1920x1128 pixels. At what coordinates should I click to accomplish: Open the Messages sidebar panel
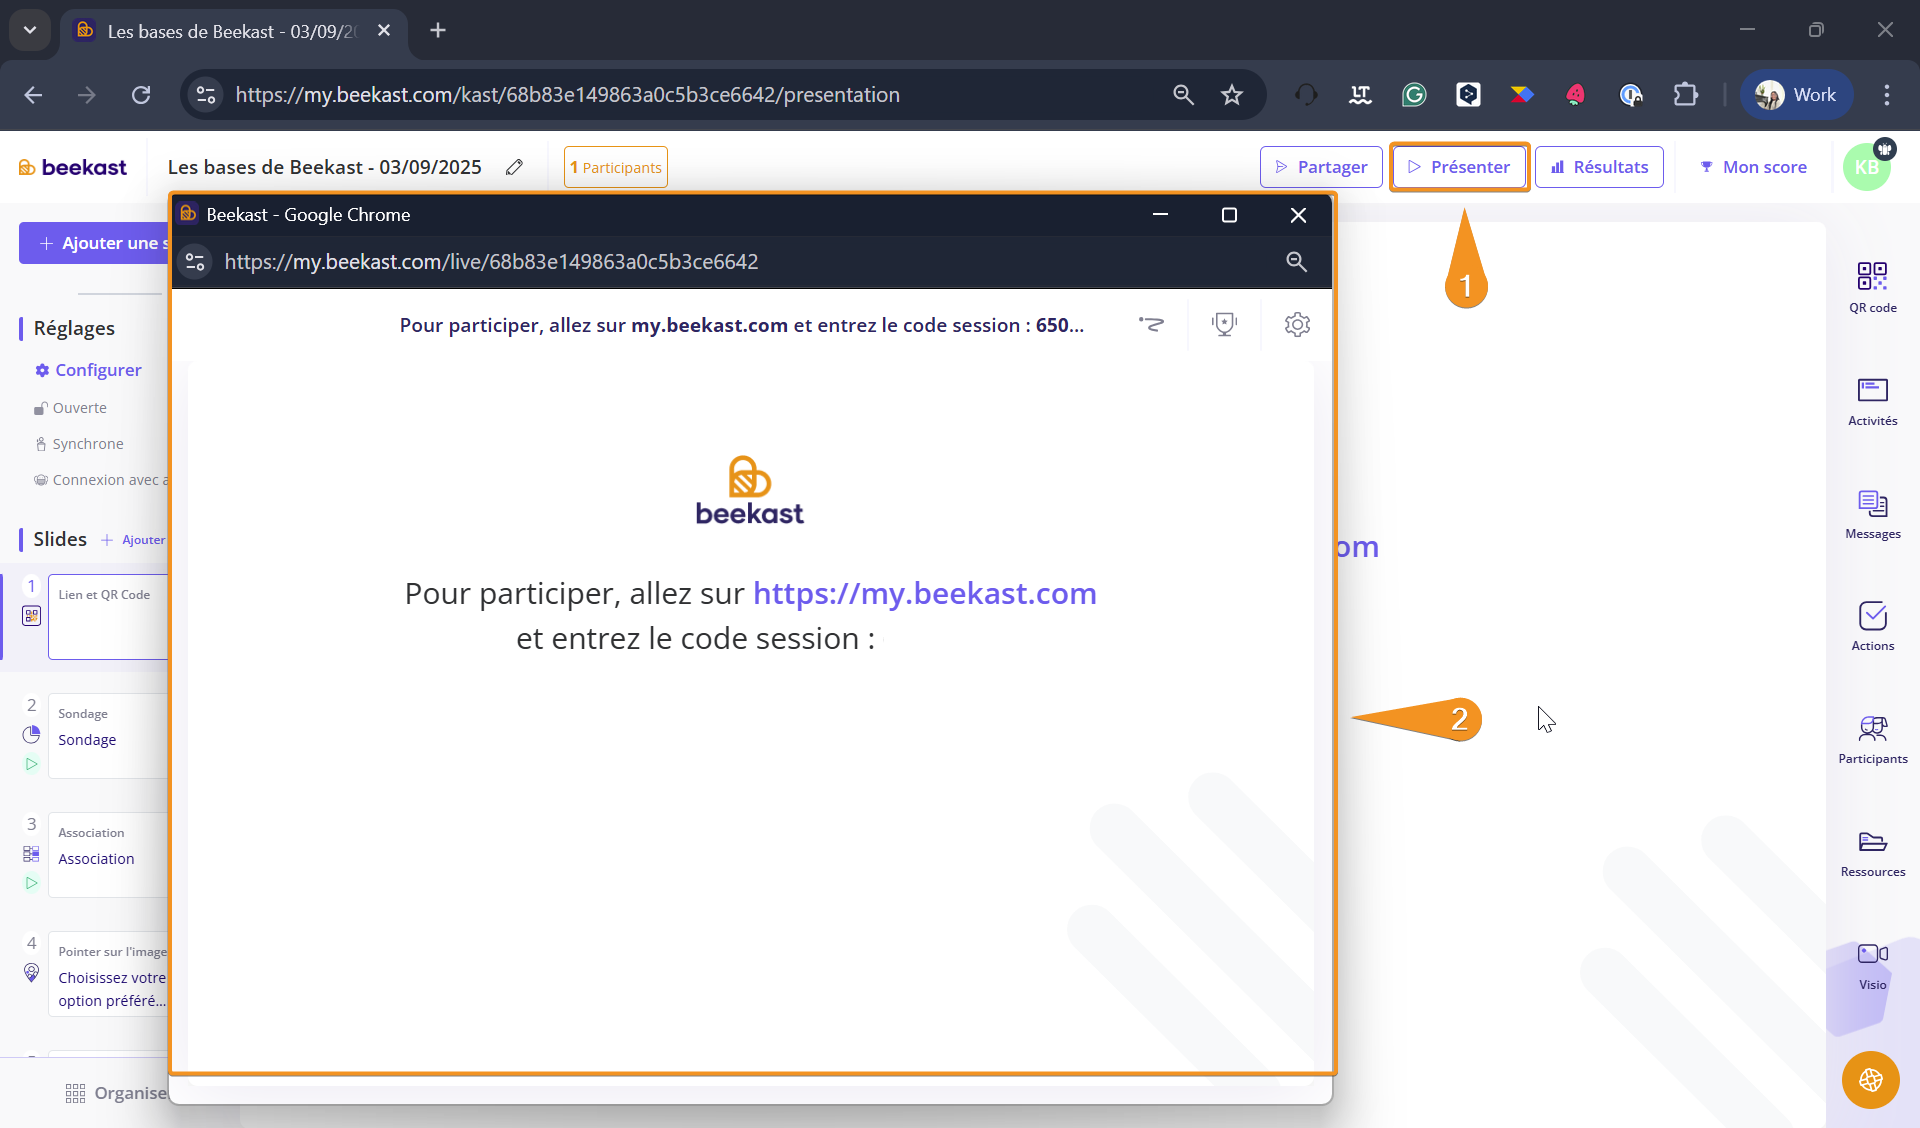(1872, 514)
